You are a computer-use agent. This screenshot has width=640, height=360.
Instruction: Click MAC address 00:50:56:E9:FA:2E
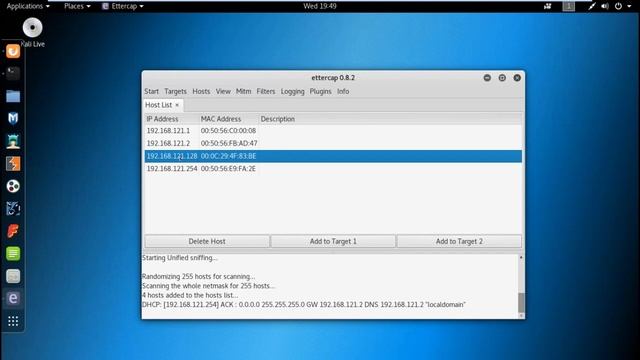click(x=228, y=169)
